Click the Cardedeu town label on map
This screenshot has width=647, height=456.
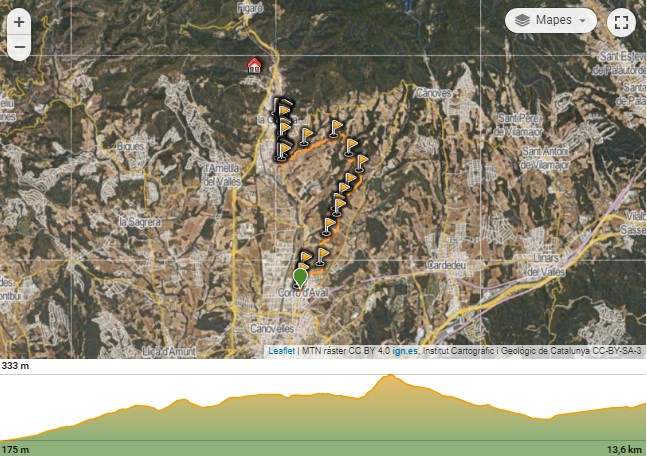(446, 265)
